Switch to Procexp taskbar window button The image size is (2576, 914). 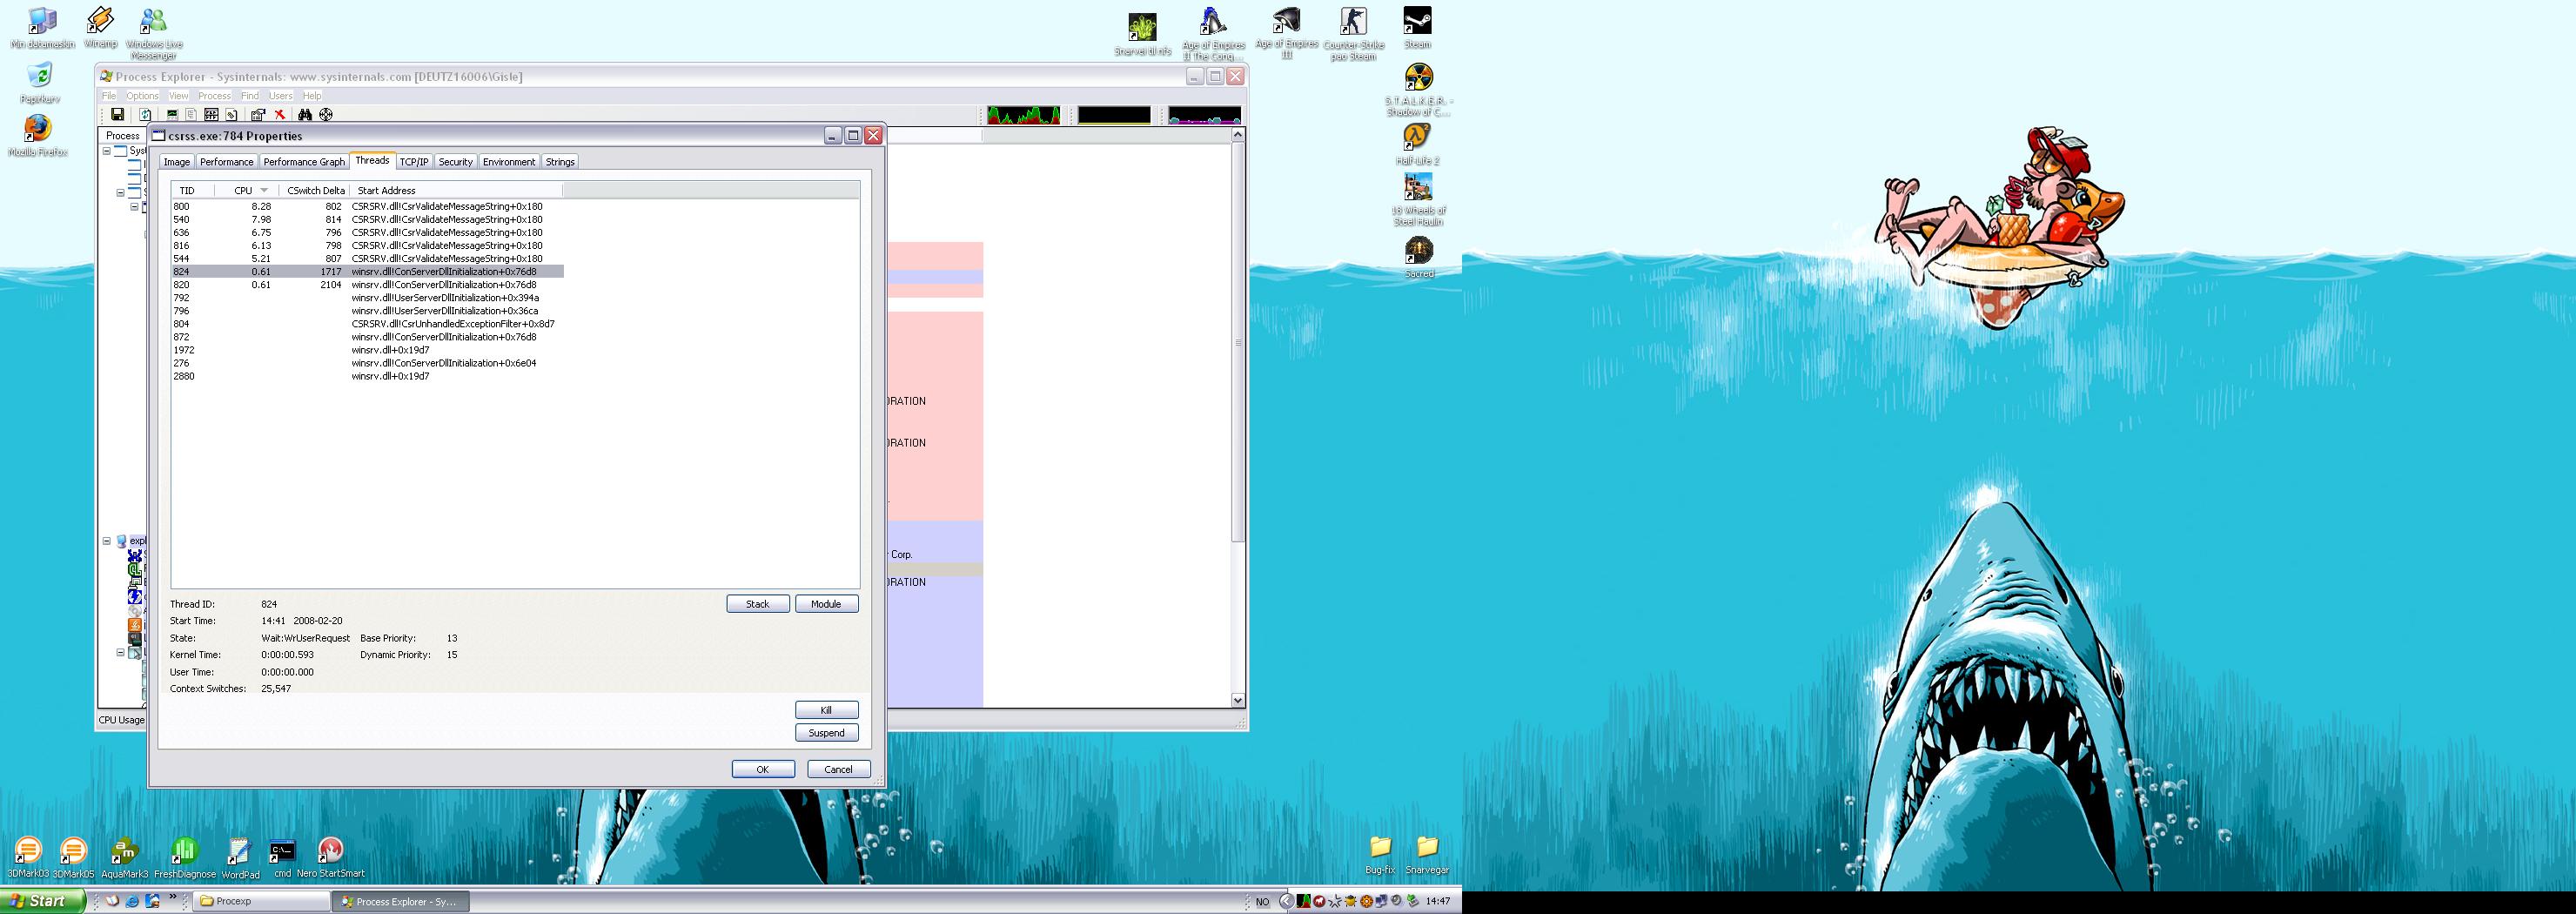(262, 901)
